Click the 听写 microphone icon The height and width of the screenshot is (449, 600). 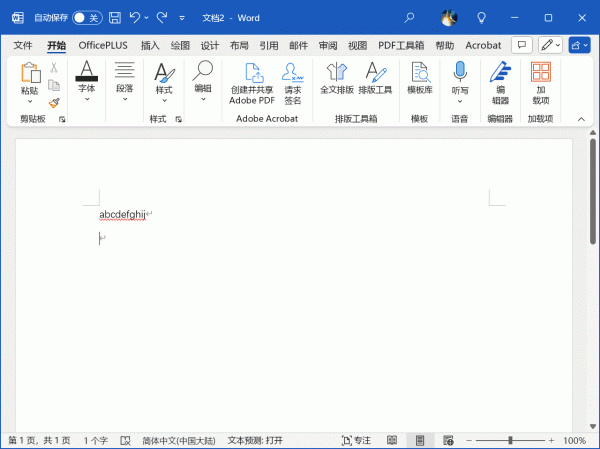point(460,72)
